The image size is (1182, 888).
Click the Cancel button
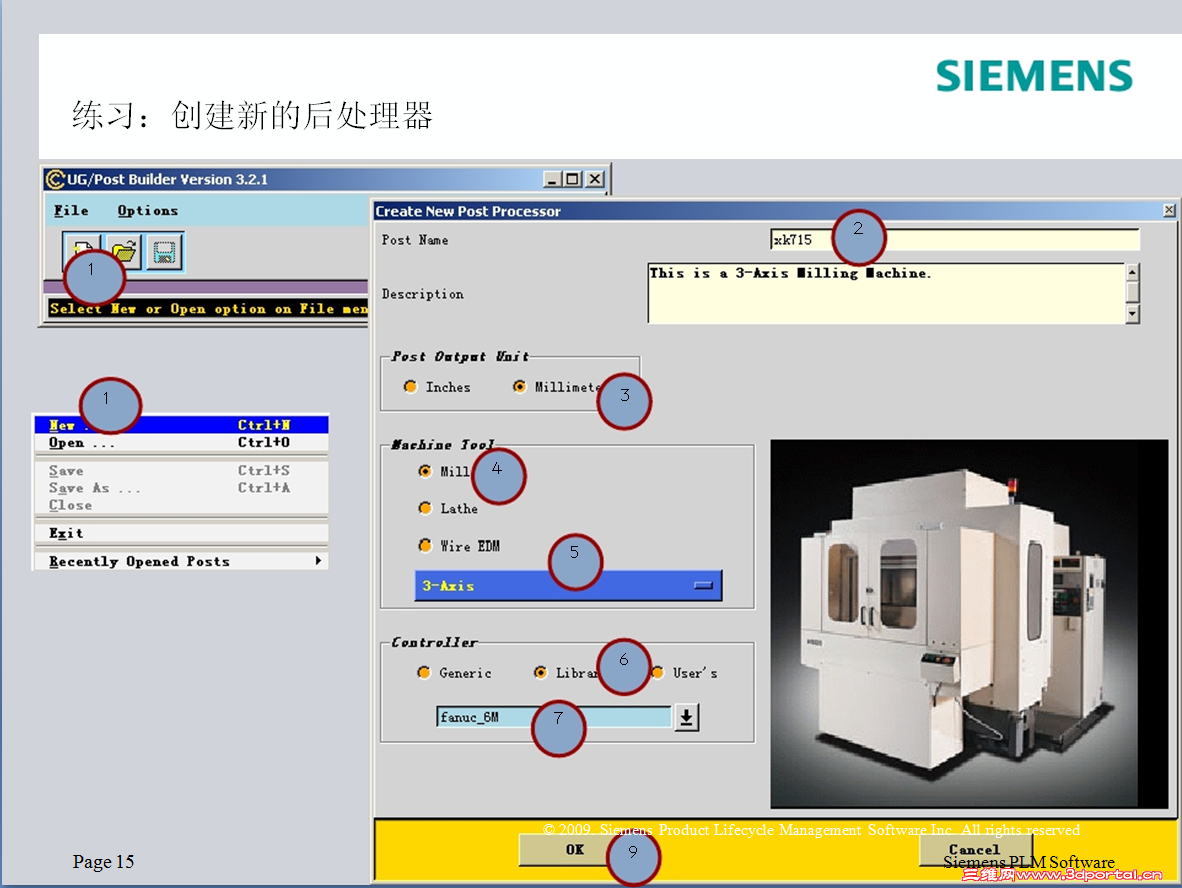coord(974,850)
